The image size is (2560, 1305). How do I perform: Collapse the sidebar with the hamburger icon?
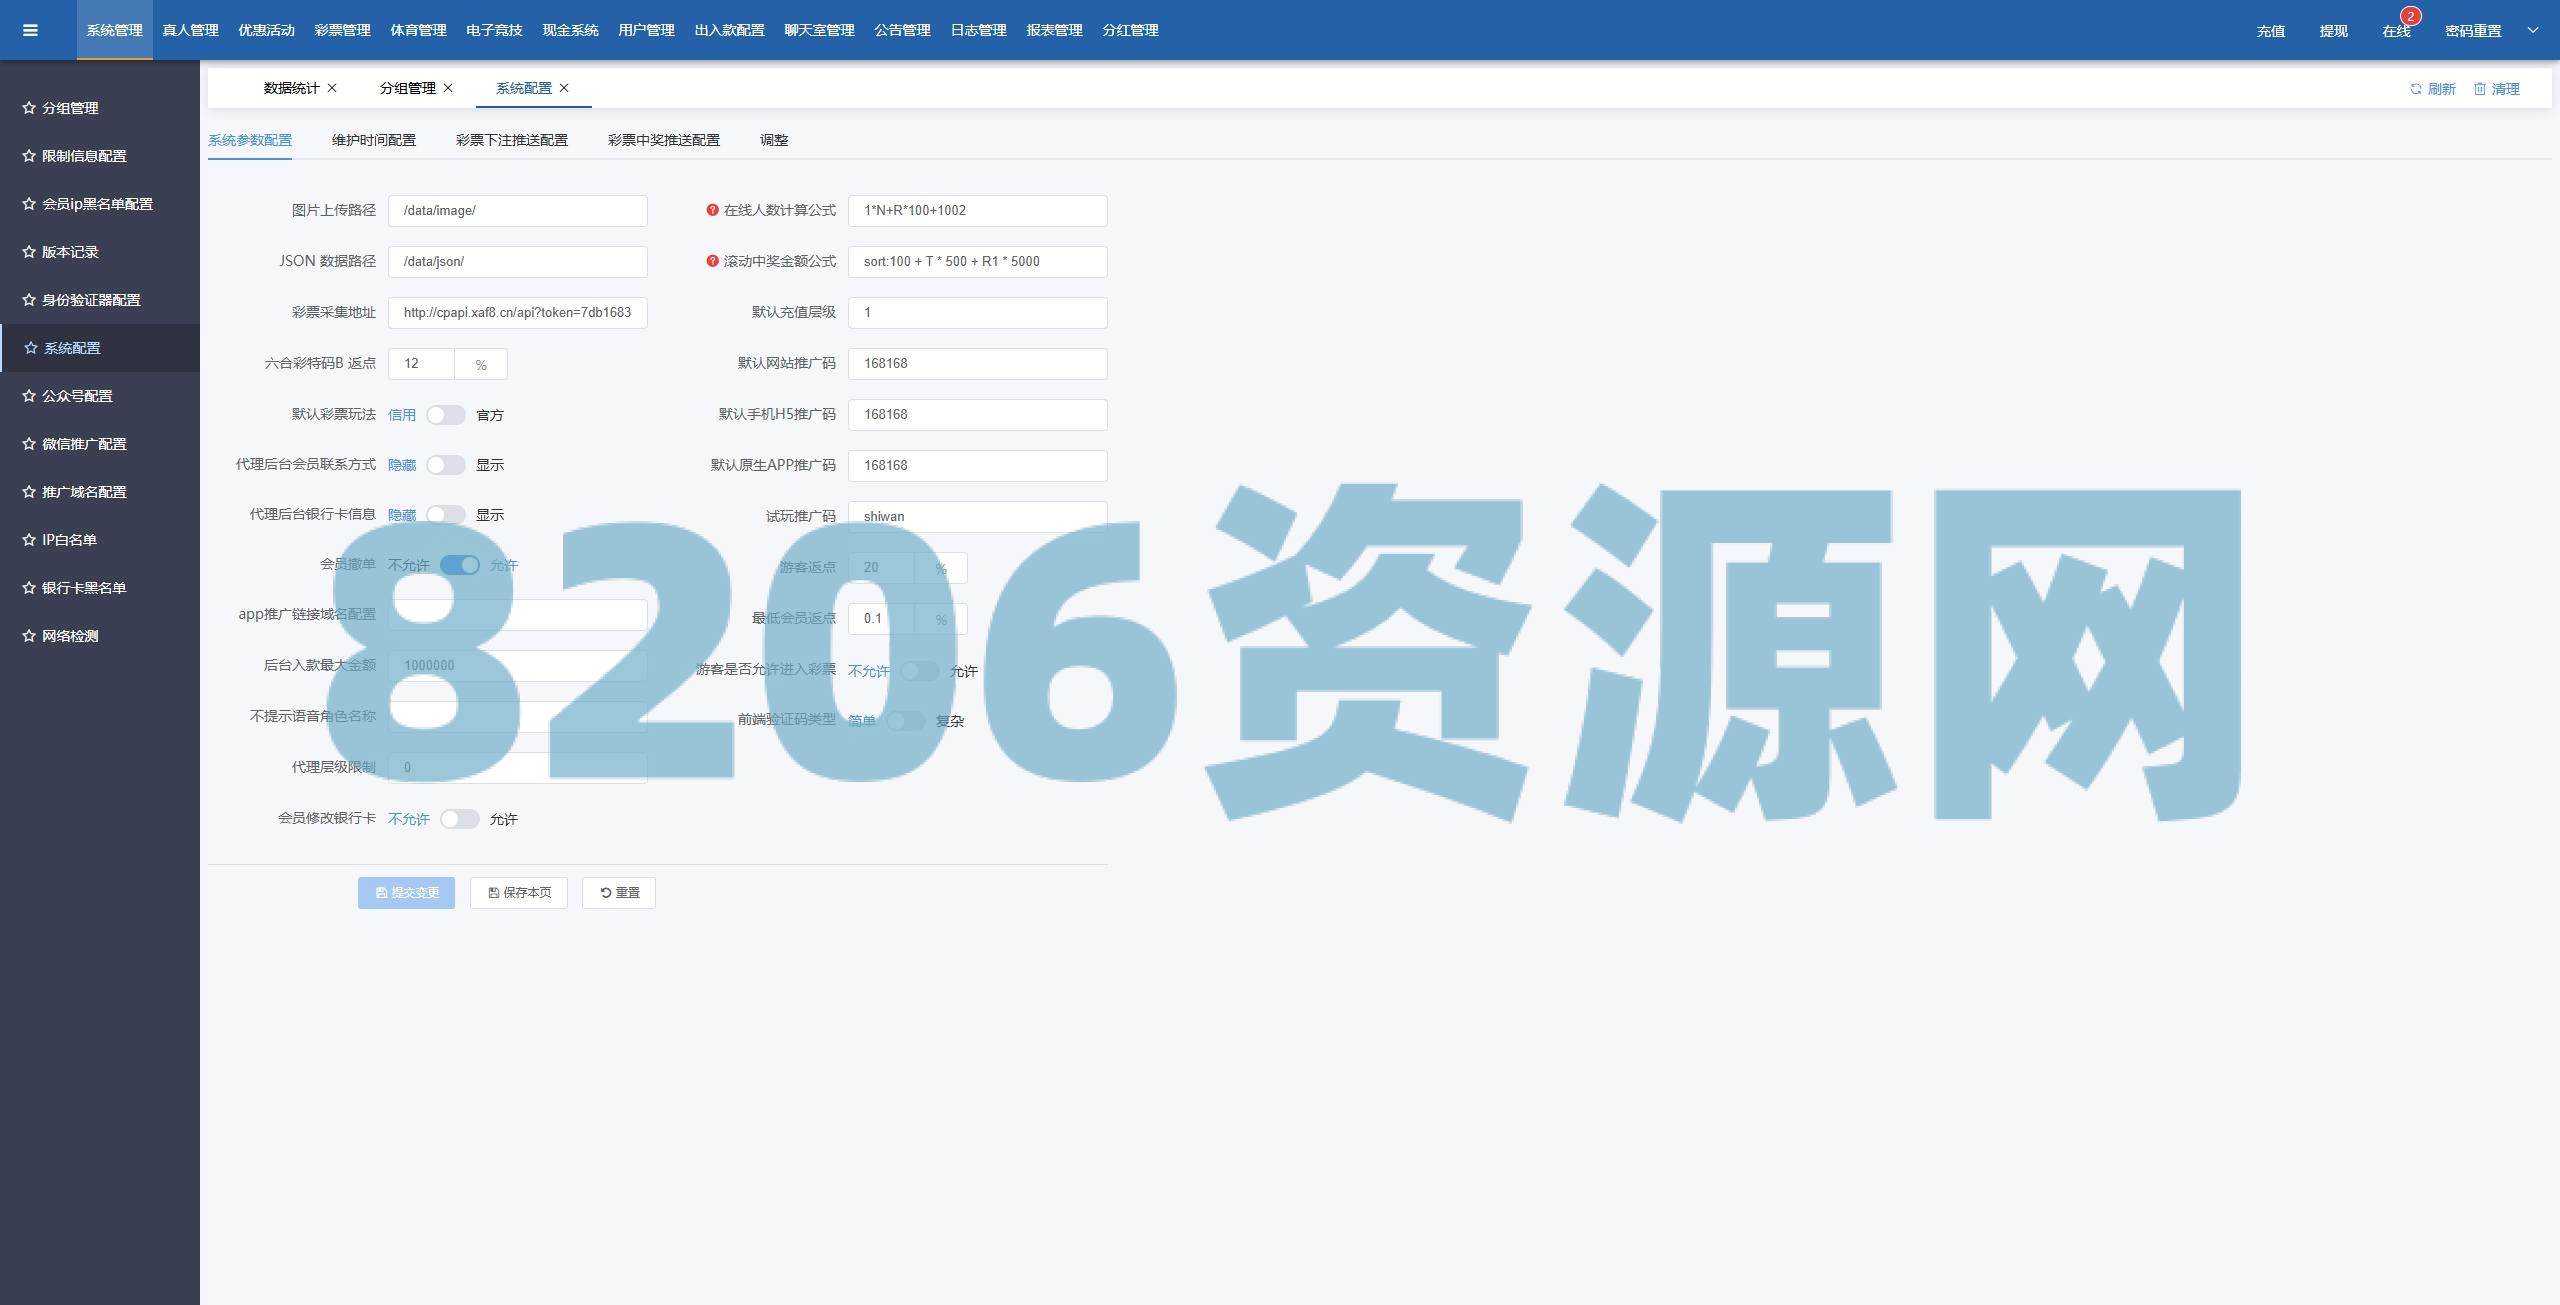click(x=30, y=30)
